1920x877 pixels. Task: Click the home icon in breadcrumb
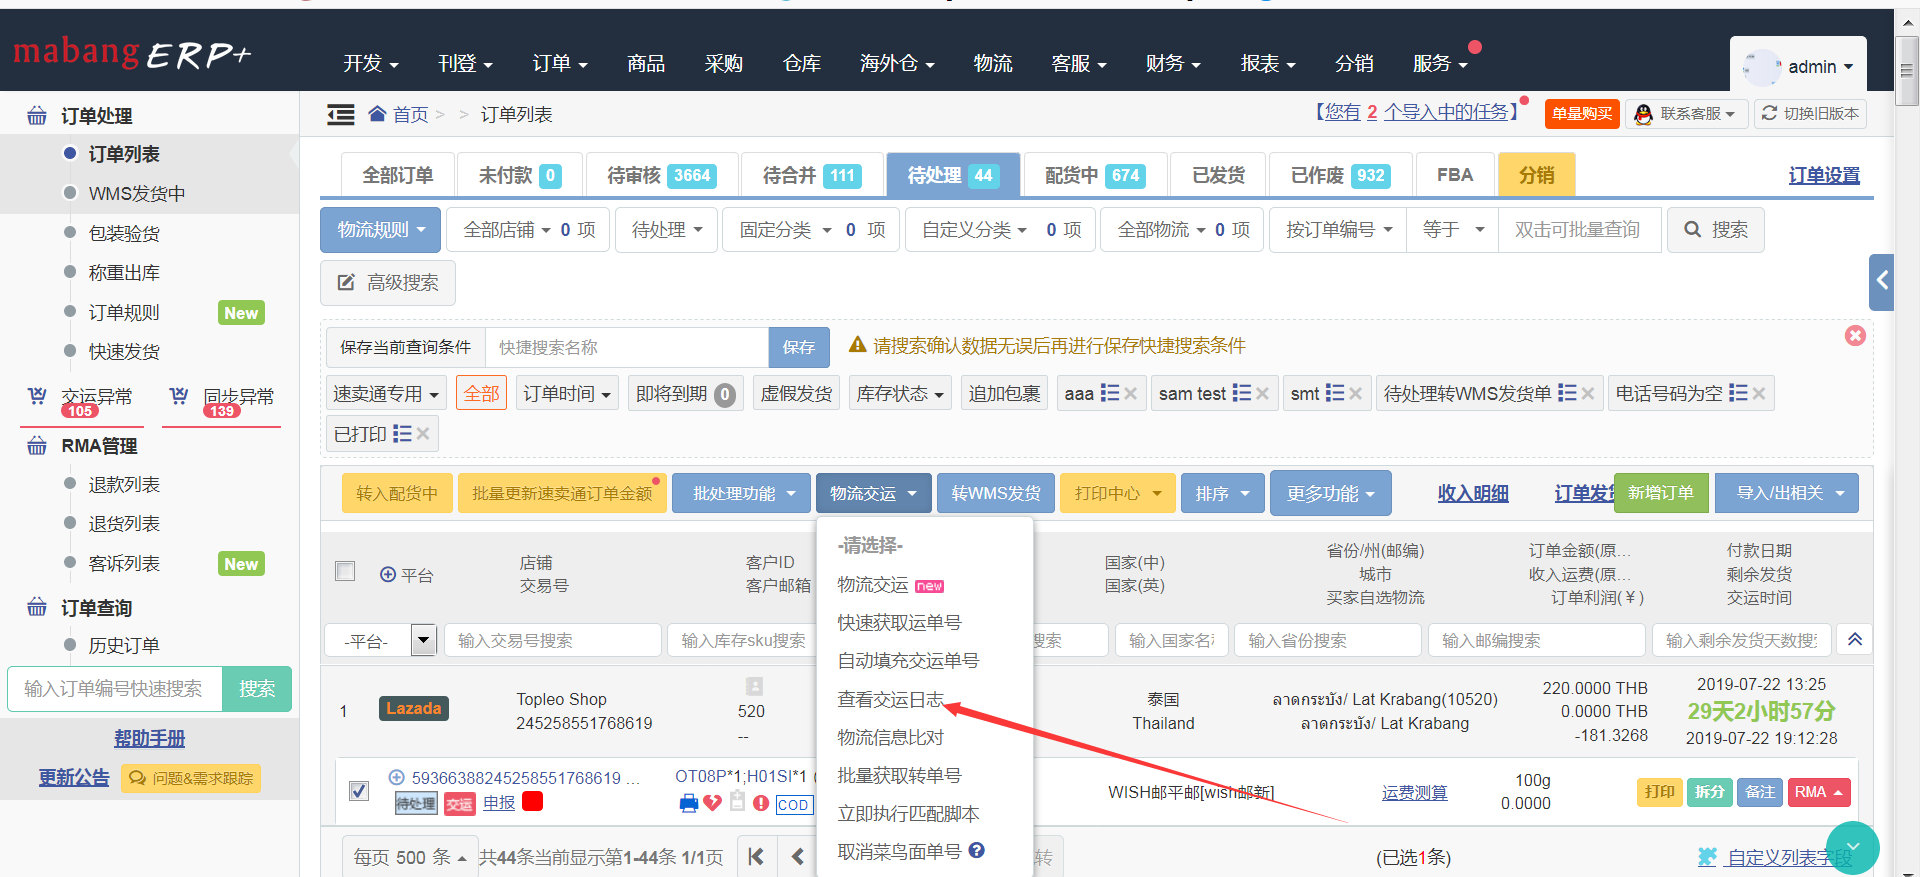pos(377,114)
